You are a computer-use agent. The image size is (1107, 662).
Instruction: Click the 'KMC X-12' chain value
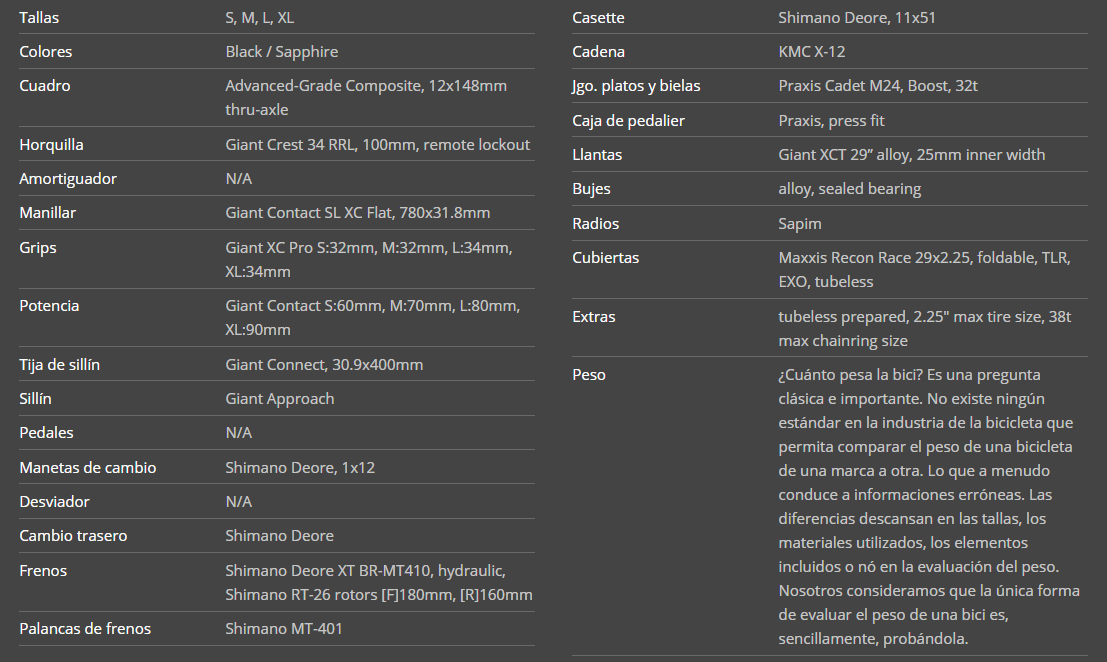point(811,52)
